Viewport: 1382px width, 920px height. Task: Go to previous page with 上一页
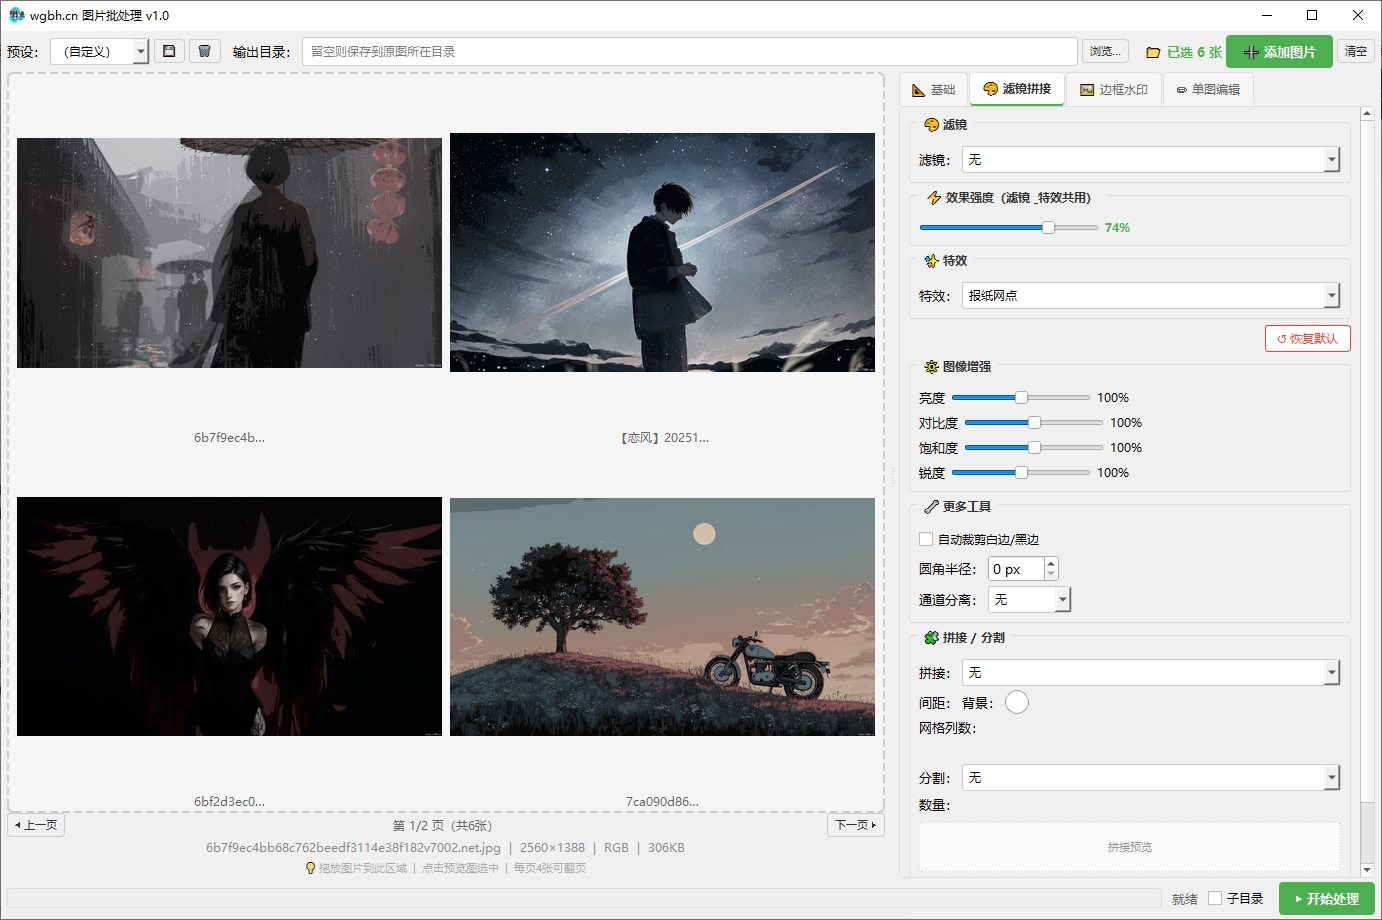37,825
